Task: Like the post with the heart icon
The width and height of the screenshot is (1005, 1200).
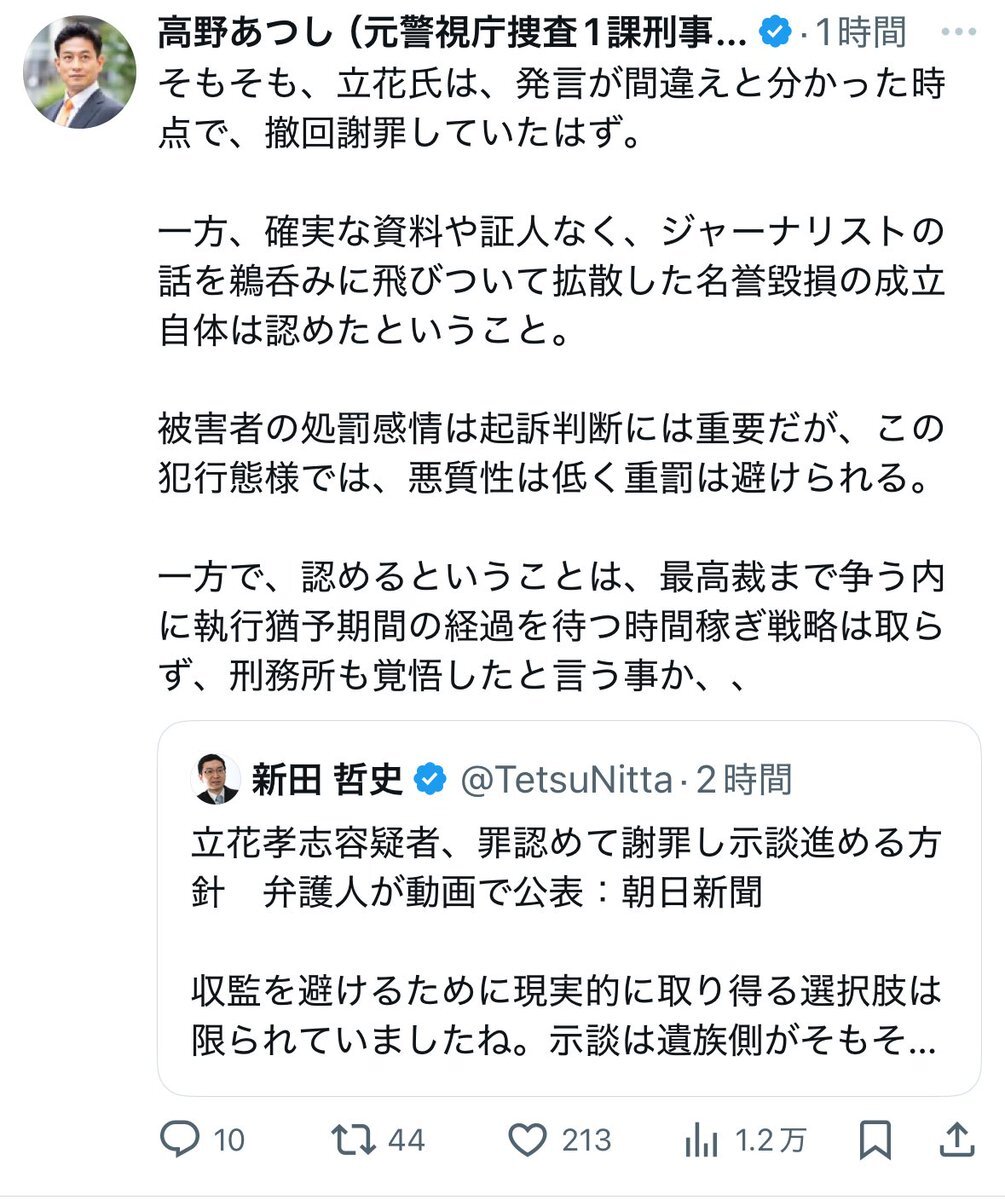Action: point(527,1139)
